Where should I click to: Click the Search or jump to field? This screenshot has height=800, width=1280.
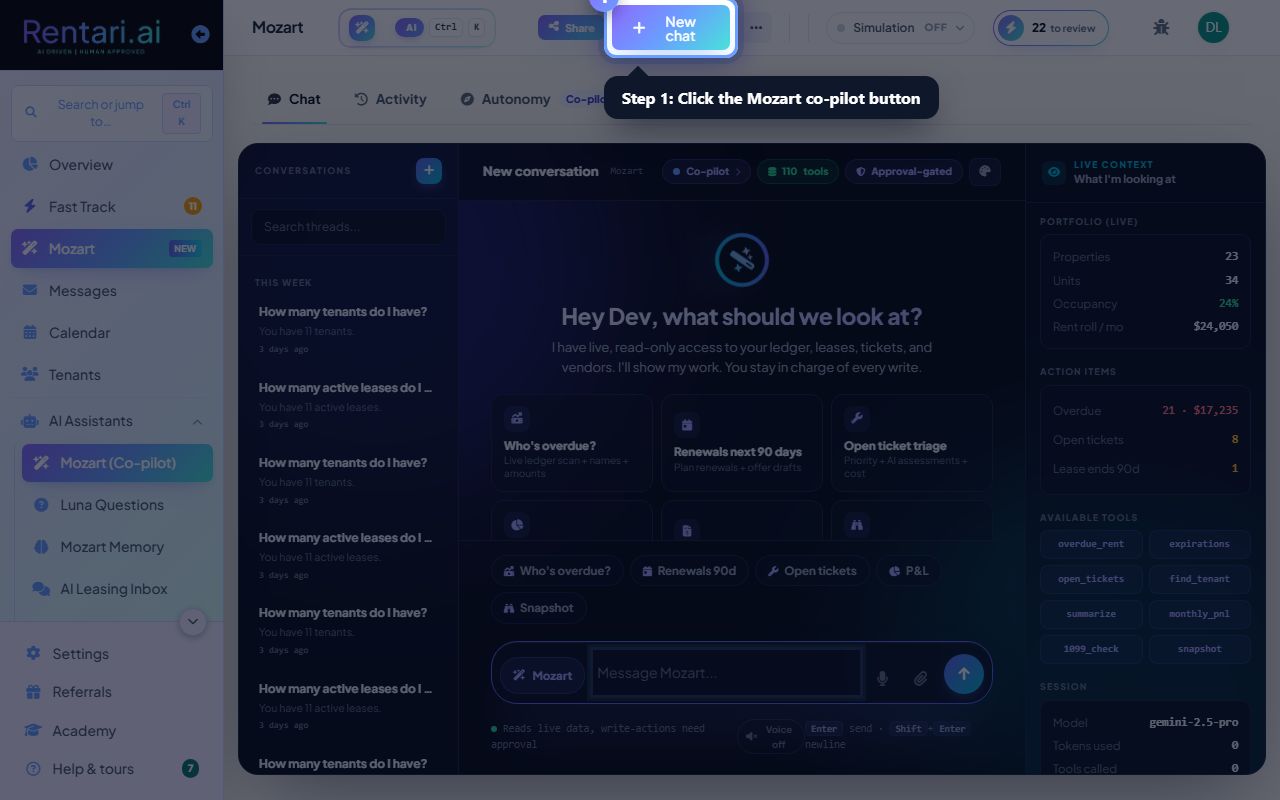coord(112,113)
